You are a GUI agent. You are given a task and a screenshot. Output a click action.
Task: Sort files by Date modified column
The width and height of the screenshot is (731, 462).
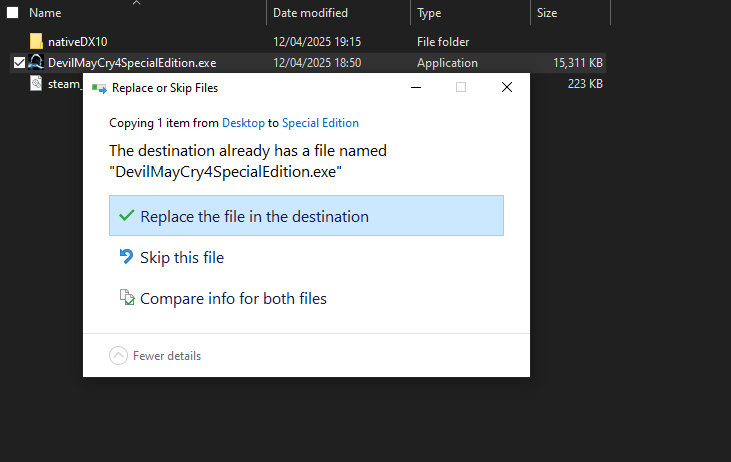[x=310, y=13]
